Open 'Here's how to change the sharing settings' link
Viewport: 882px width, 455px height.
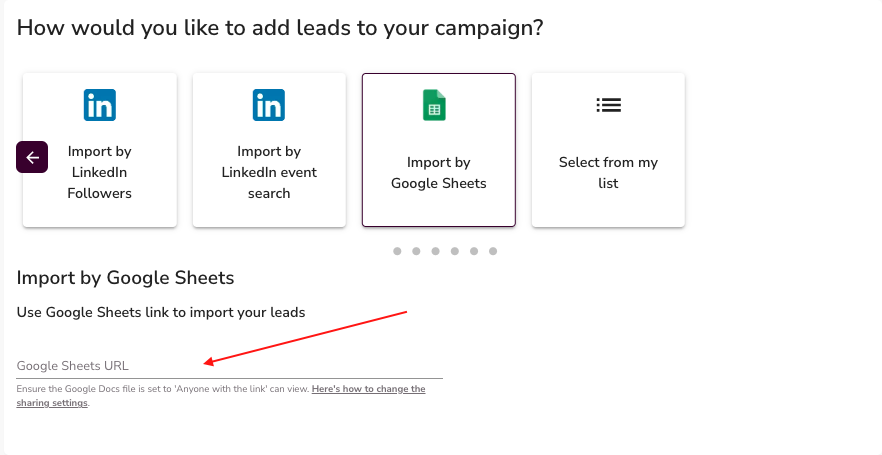click(368, 389)
